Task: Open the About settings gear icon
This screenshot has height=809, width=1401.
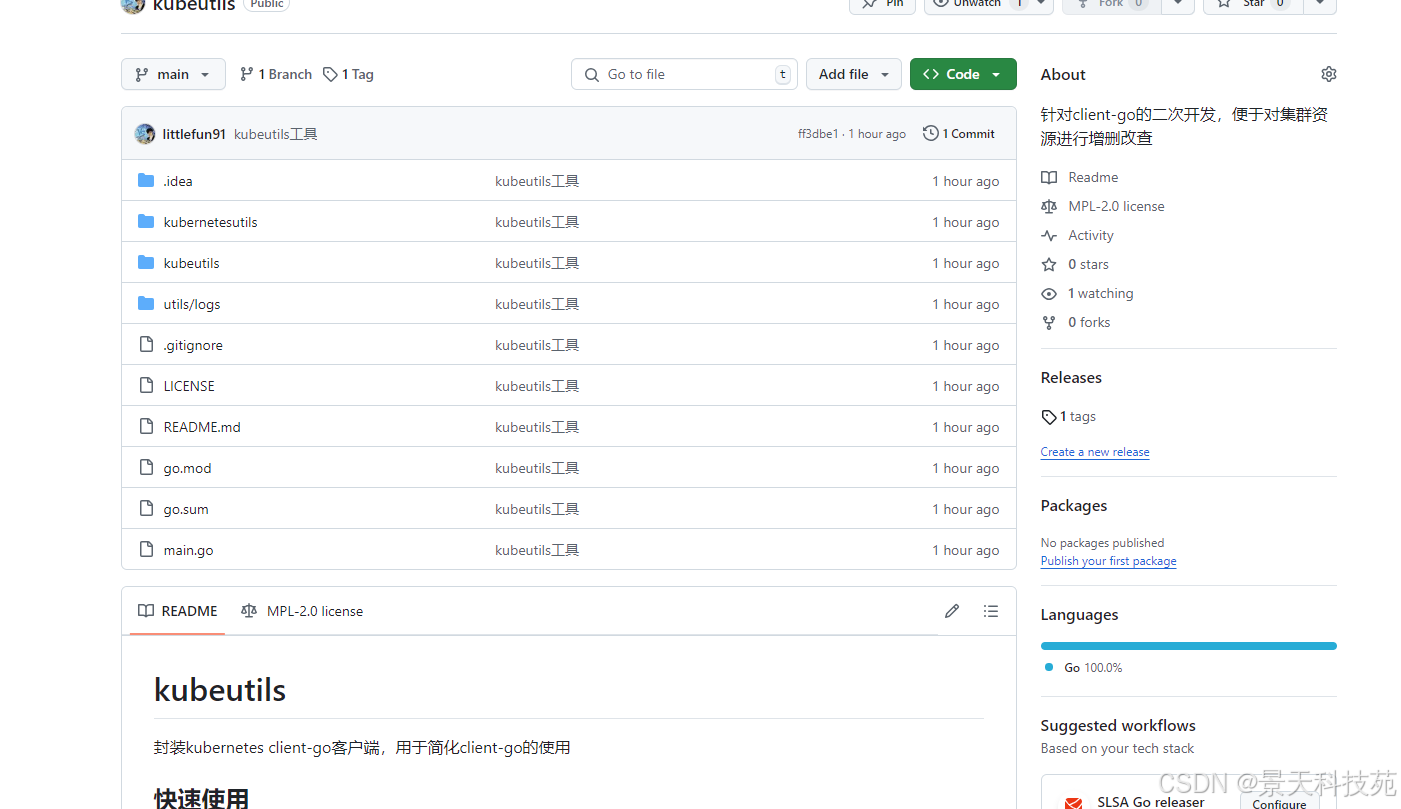Action: click(1328, 74)
